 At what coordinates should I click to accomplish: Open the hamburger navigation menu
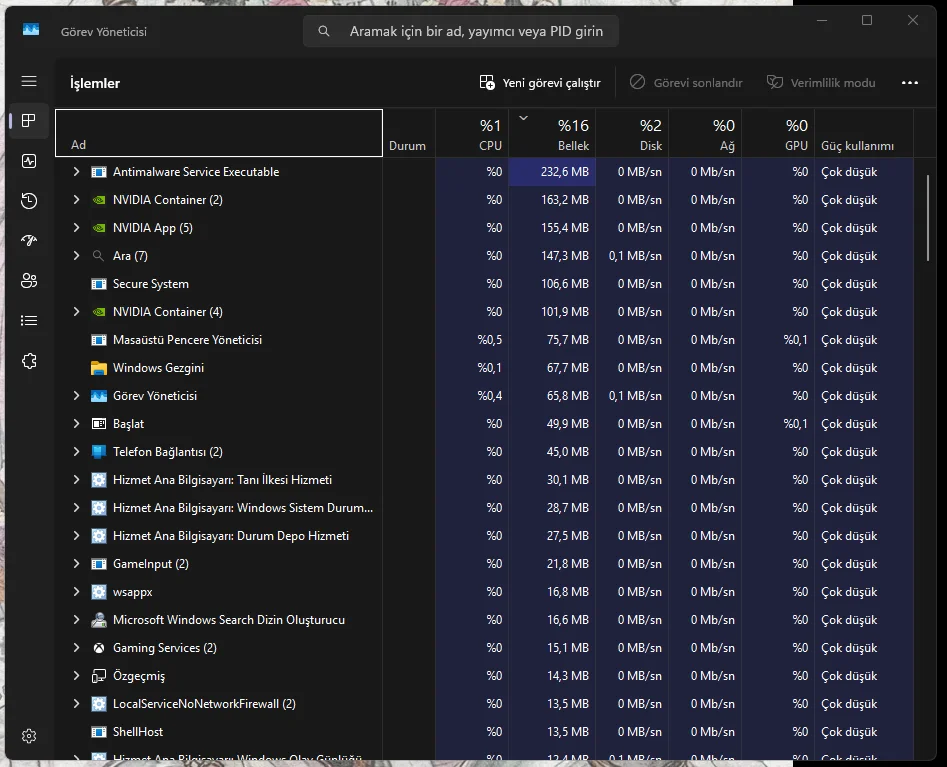click(29, 81)
